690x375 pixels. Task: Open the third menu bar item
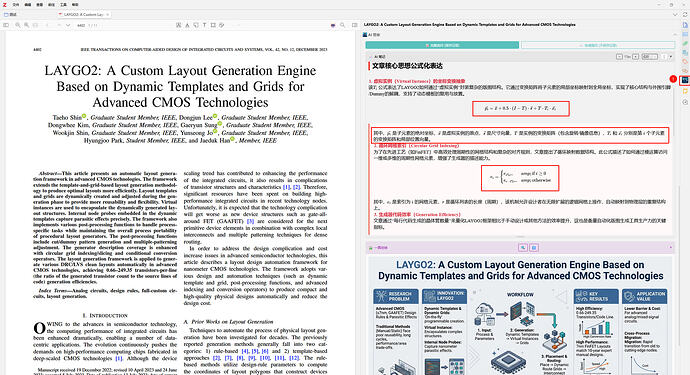pyautogui.click(x=40, y=4)
